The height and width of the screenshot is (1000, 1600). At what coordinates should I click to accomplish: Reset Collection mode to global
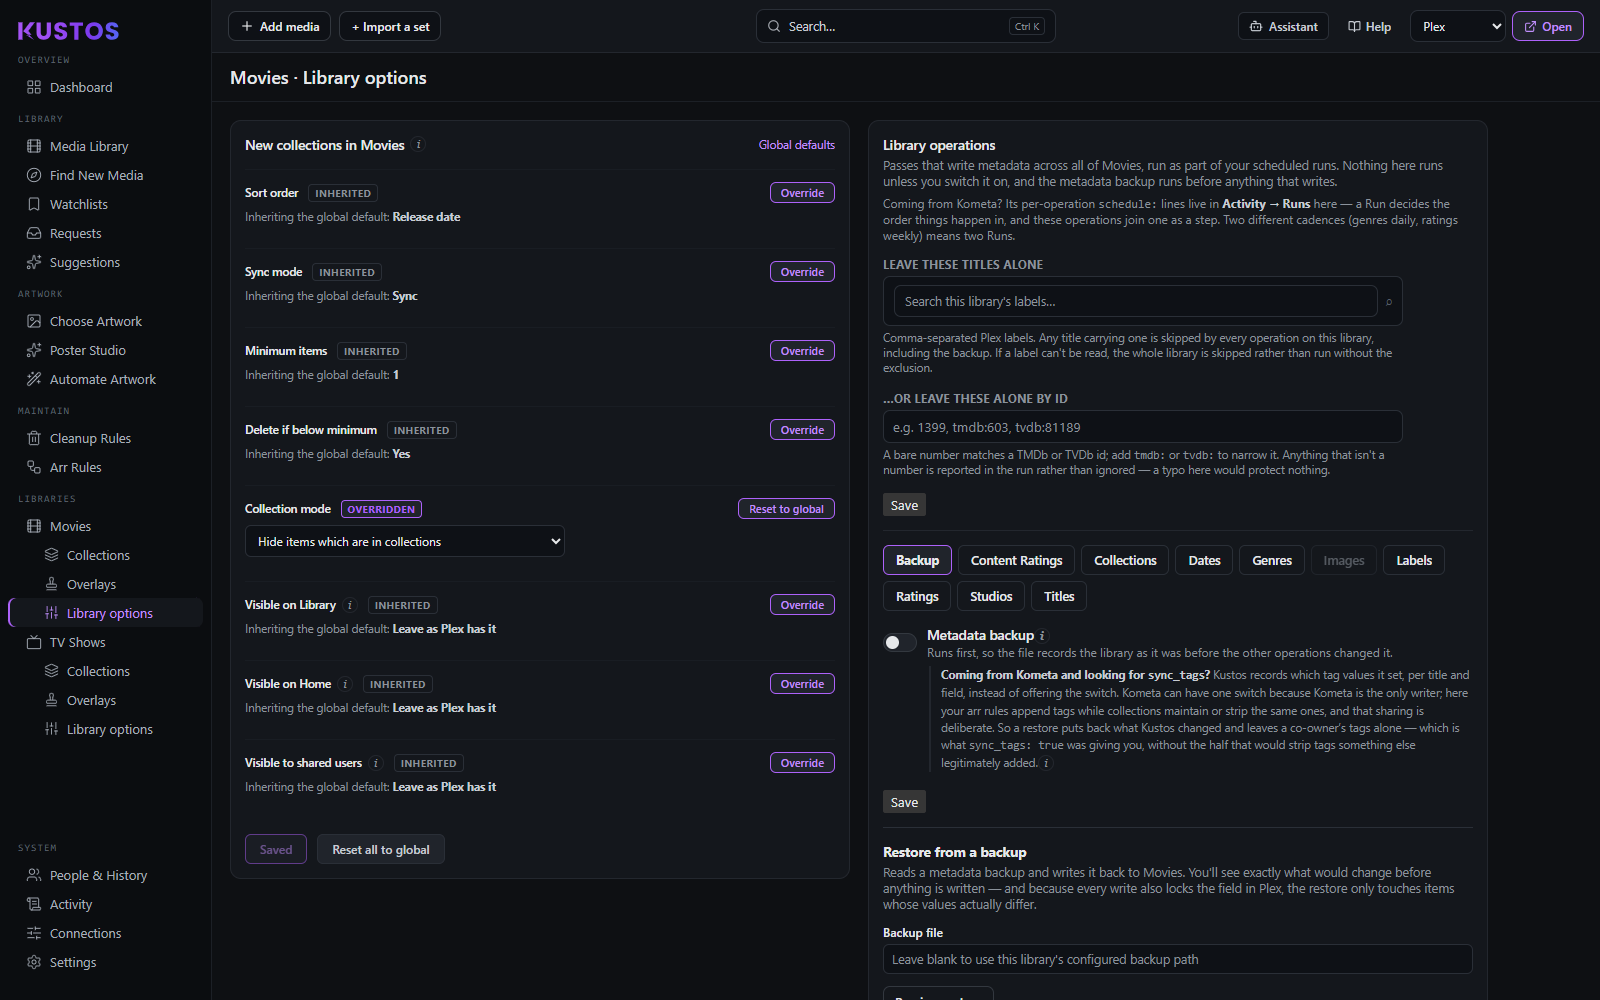(x=786, y=509)
